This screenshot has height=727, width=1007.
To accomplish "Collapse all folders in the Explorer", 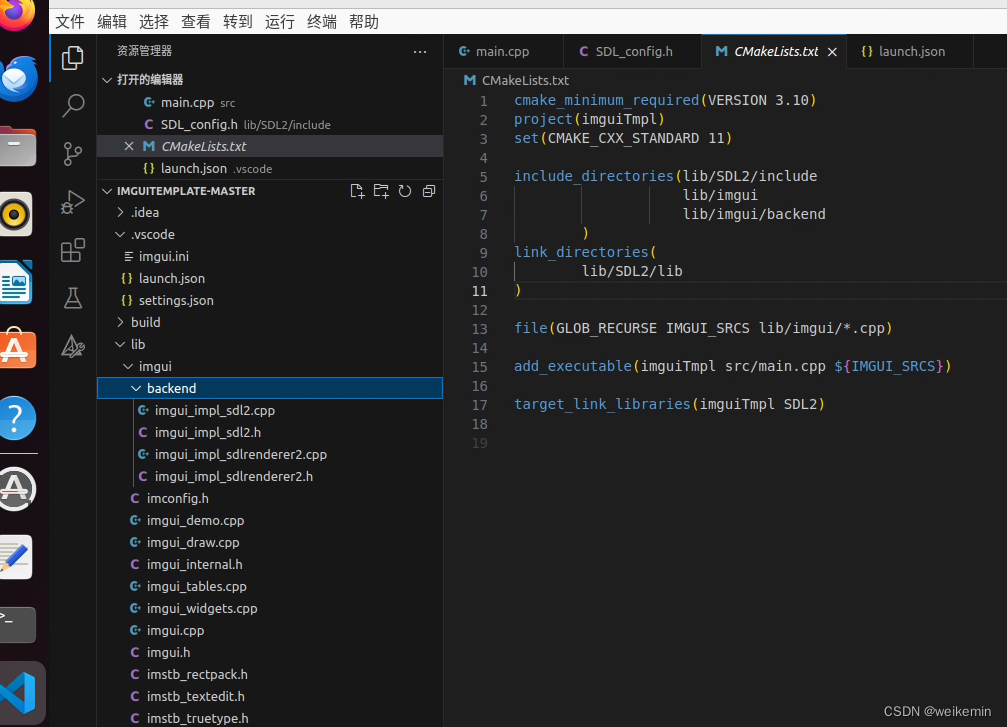I will click(428, 190).
